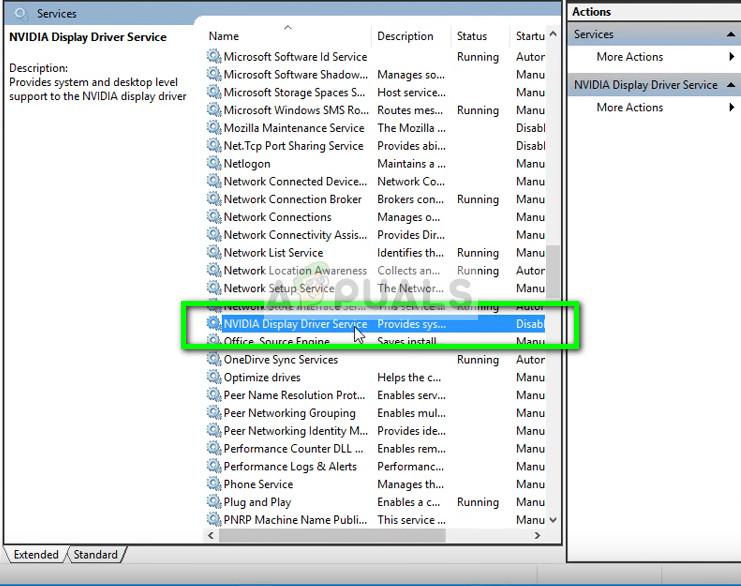741x586 pixels.
Task: Click gear icon beside Plug and Play
Action: pos(214,501)
